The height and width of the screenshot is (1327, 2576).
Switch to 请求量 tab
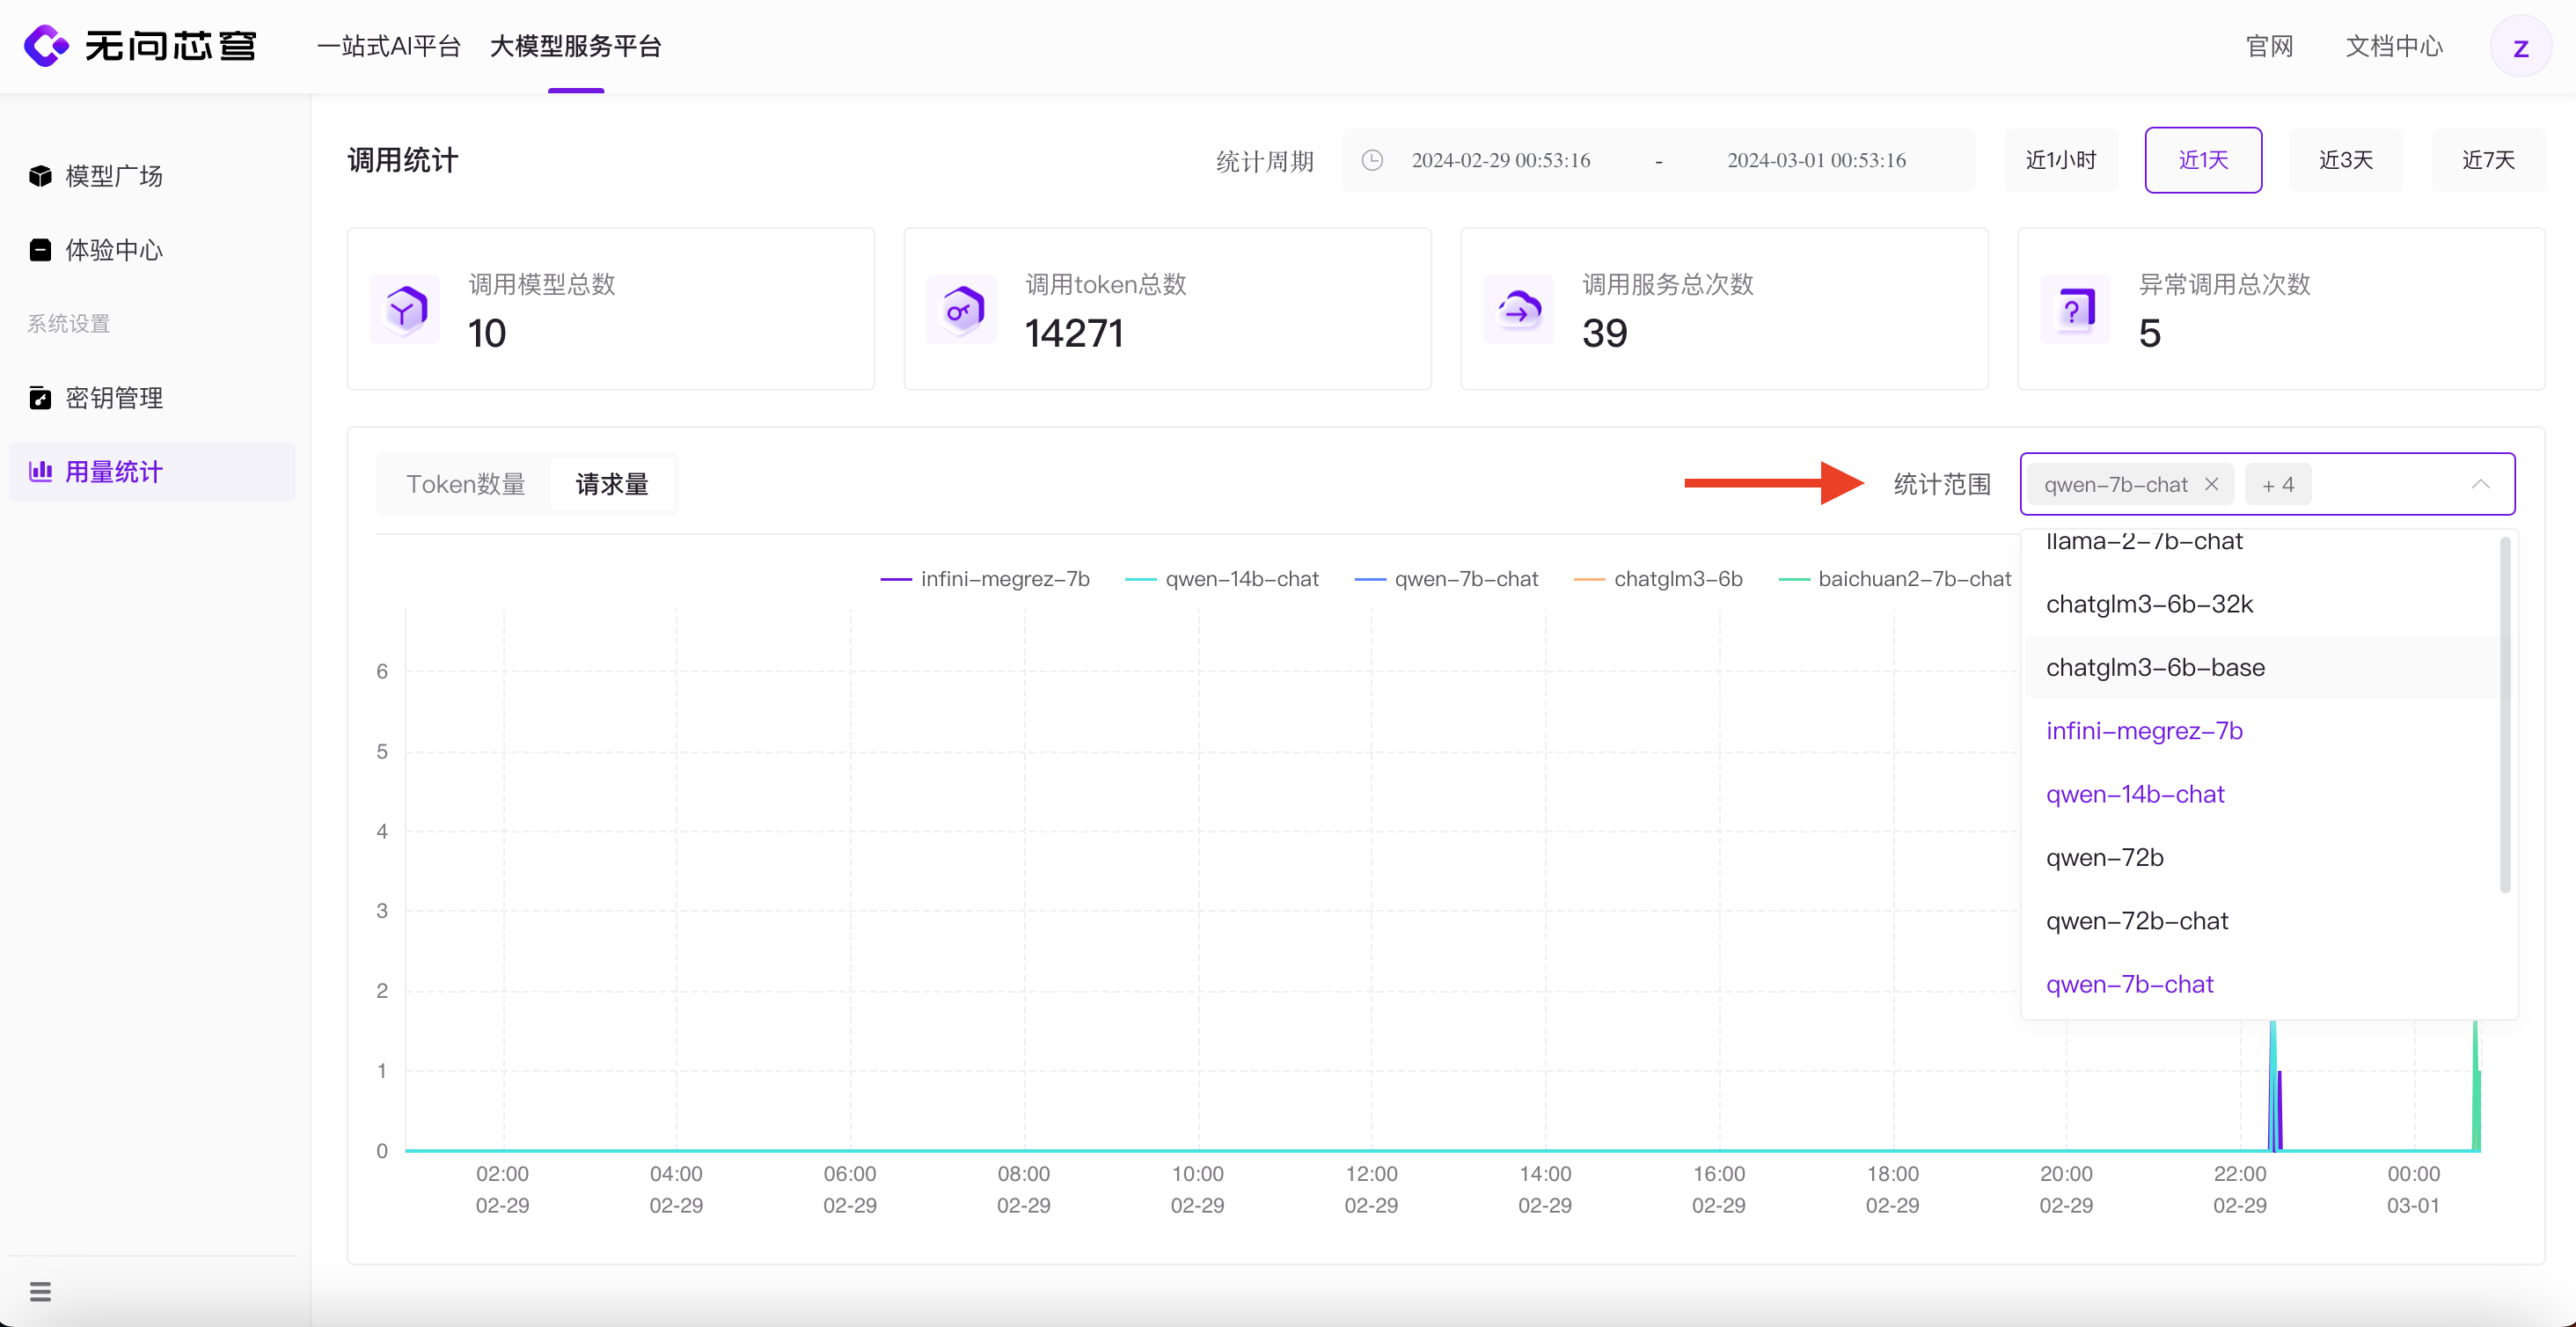(x=612, y=484)
